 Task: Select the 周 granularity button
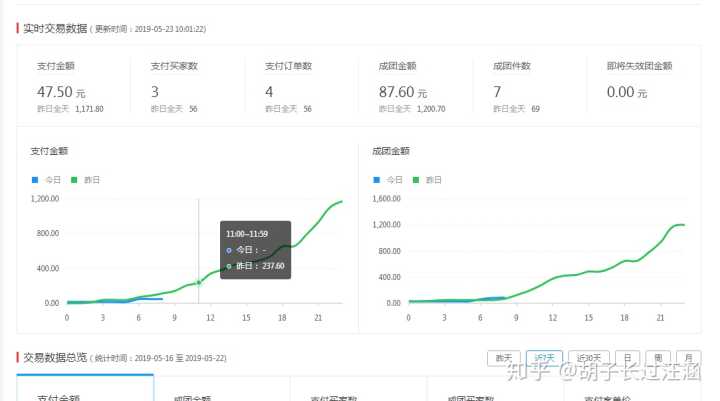[x=657, y=357]
